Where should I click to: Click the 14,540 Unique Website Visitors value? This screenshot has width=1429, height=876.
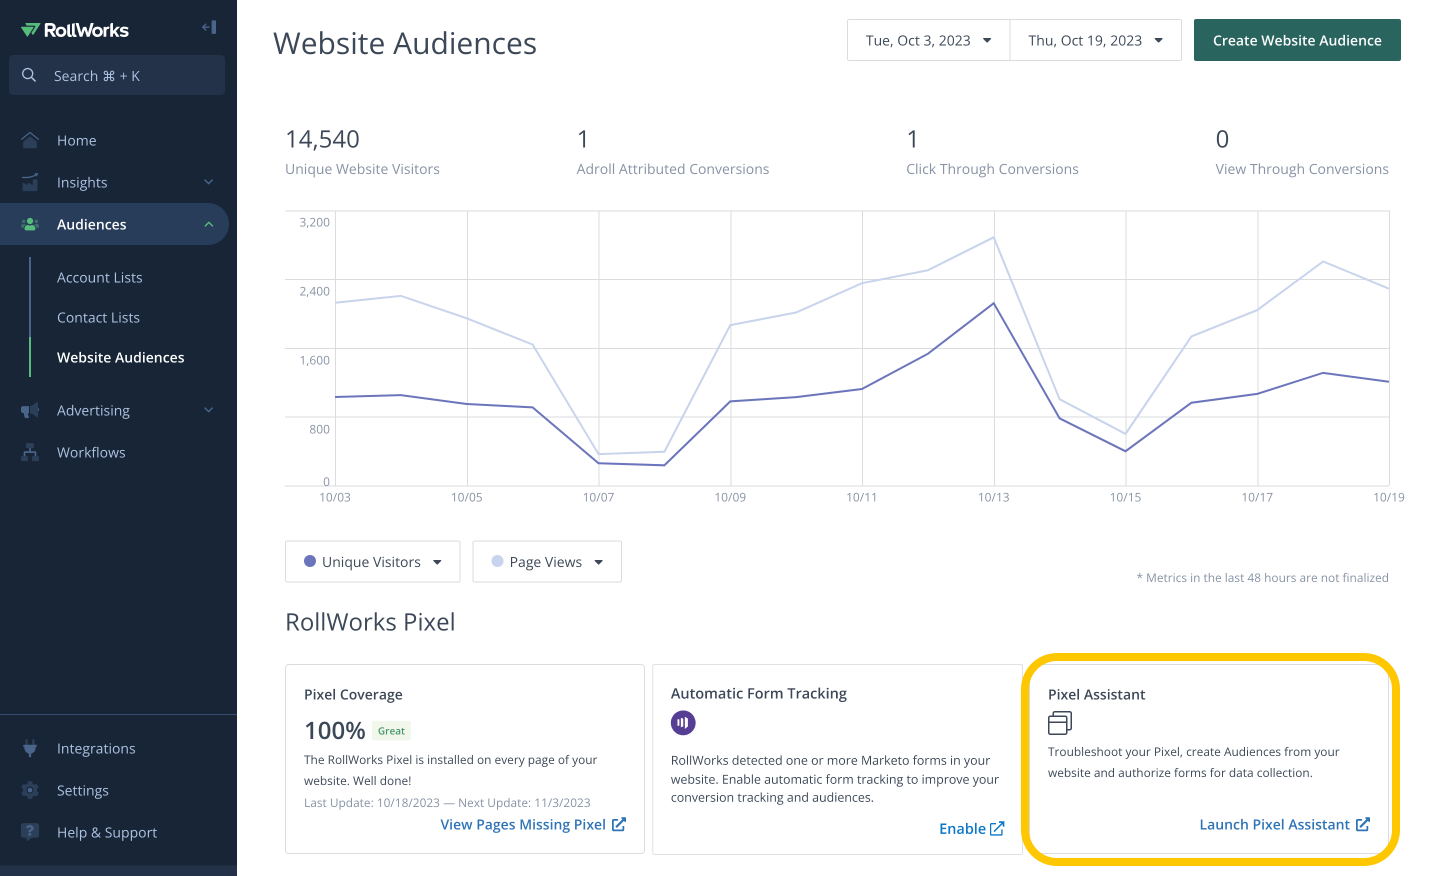[x=322, y=139]
